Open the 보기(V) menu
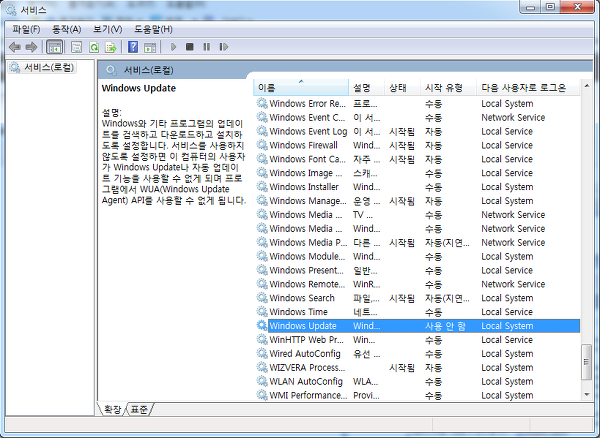Viewport: 600px width, 438px height. tap(108, 29)
